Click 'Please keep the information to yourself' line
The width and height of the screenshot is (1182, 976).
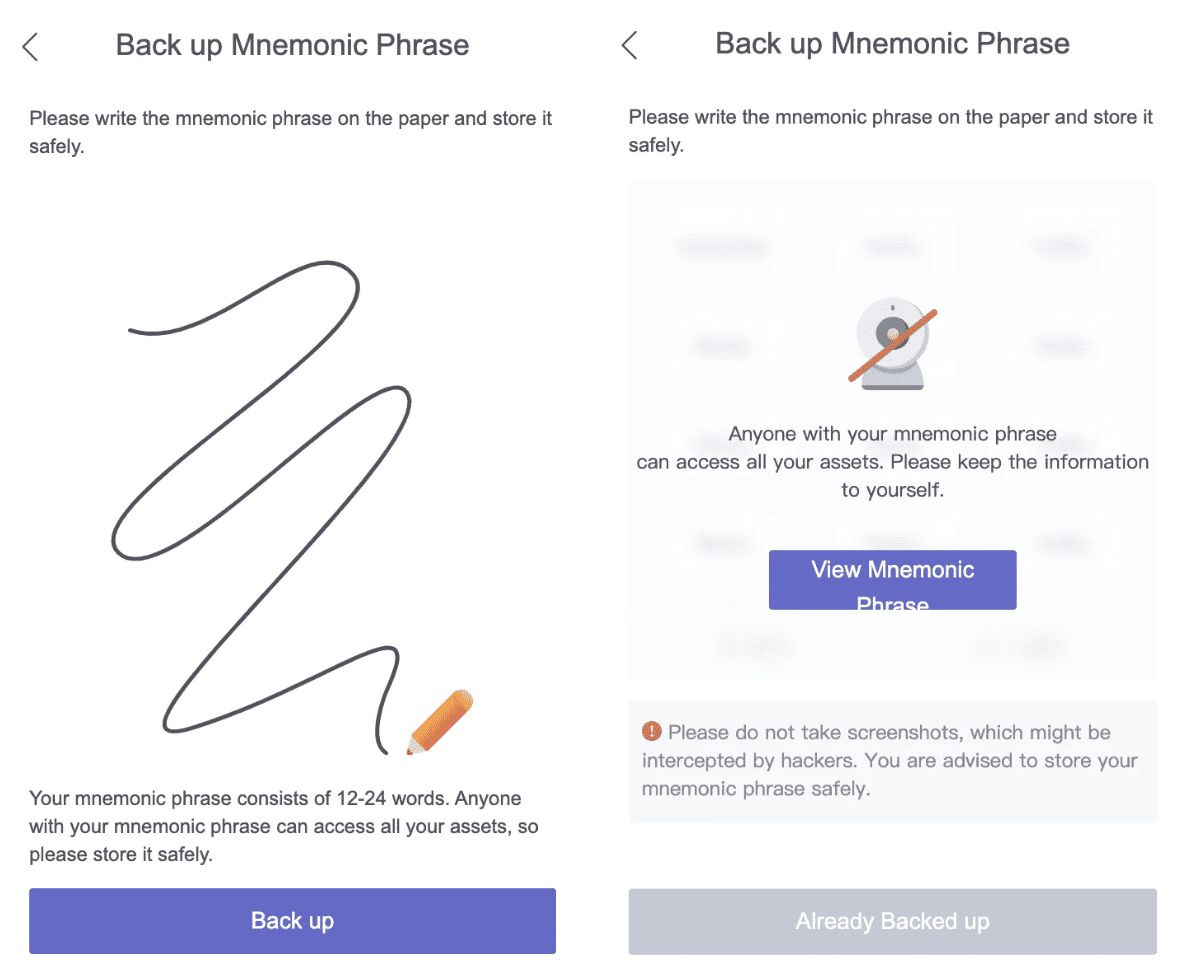(892, 477)
